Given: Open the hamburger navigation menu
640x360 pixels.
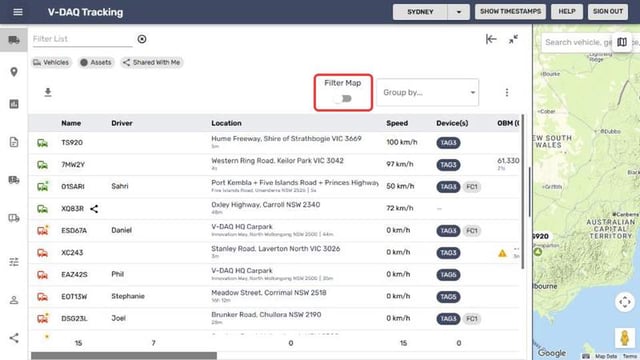Looking at the screenshot, I should 18,12.
